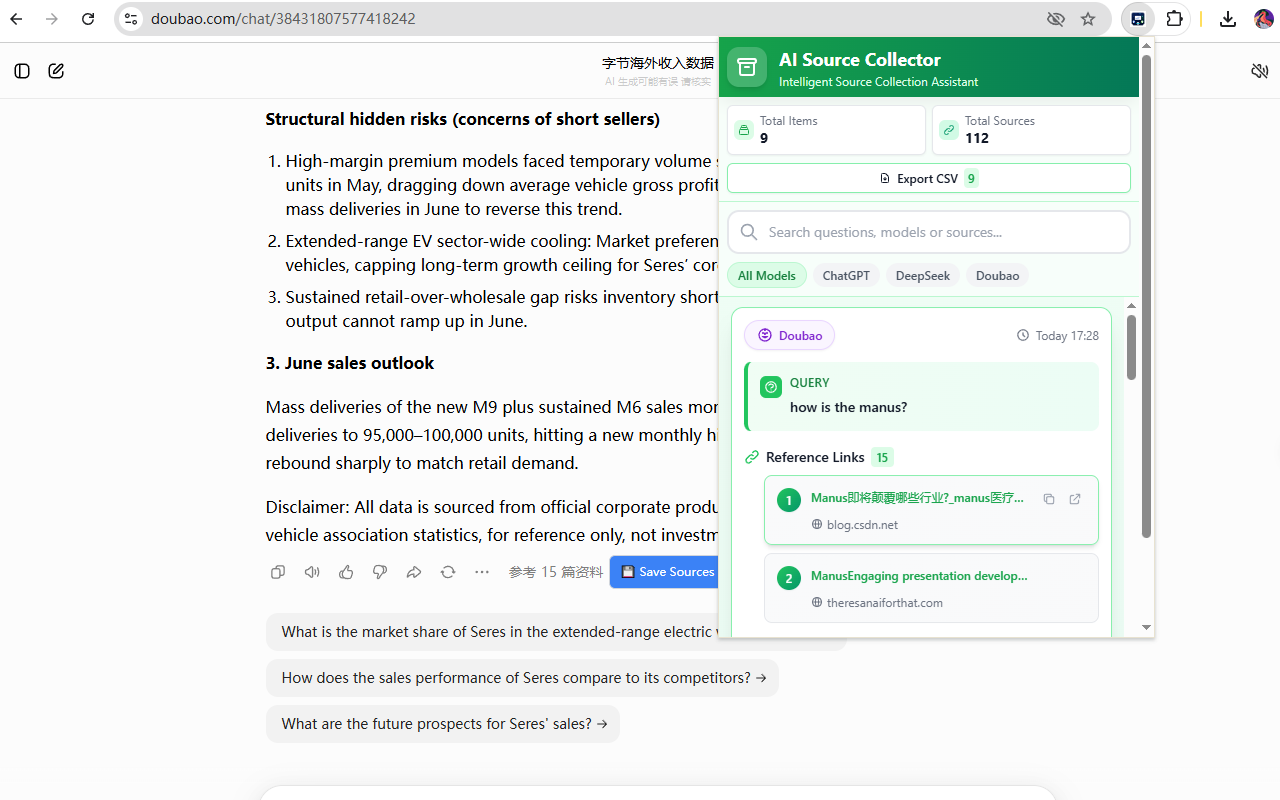The width and height of the screenshot is (1280, 800).
Task: Start a new chat with the compose icon
Action: pyautogui.click(x=56, y=71)
